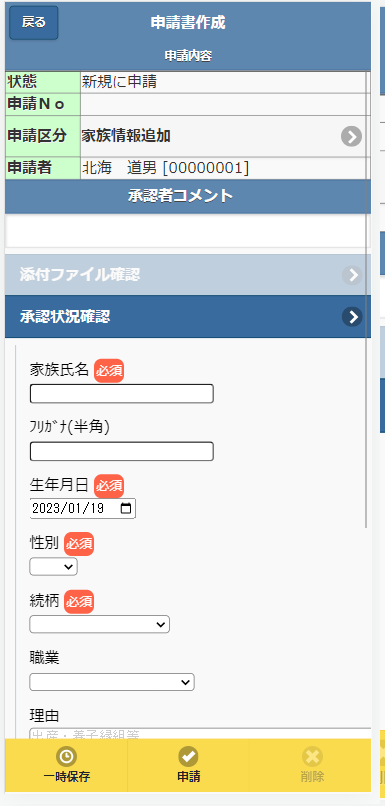Screen dimensions: 385x806
Task: Click the chevron icon on 添付ファイル確認
Action: [x=352, y=276]
